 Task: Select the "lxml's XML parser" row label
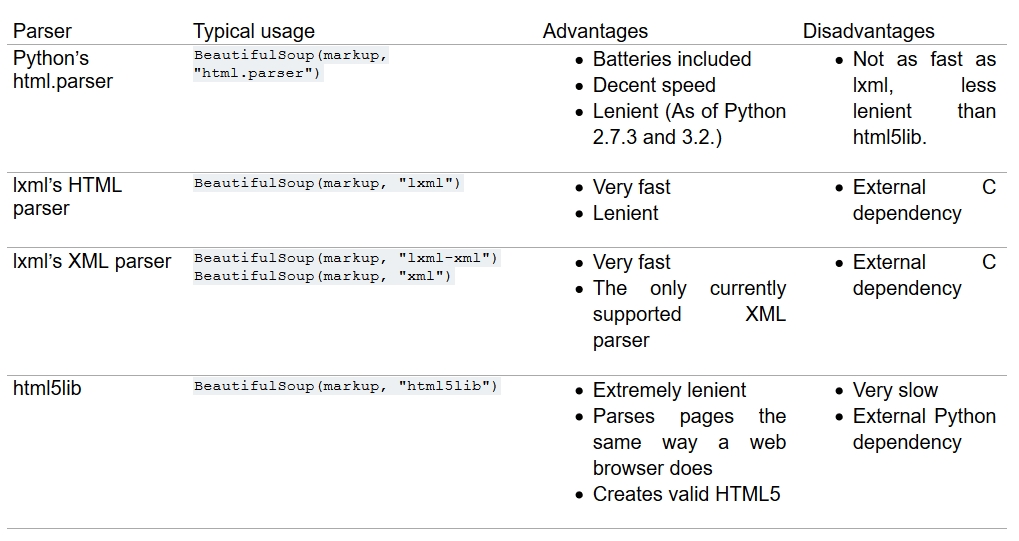(92, 262)
